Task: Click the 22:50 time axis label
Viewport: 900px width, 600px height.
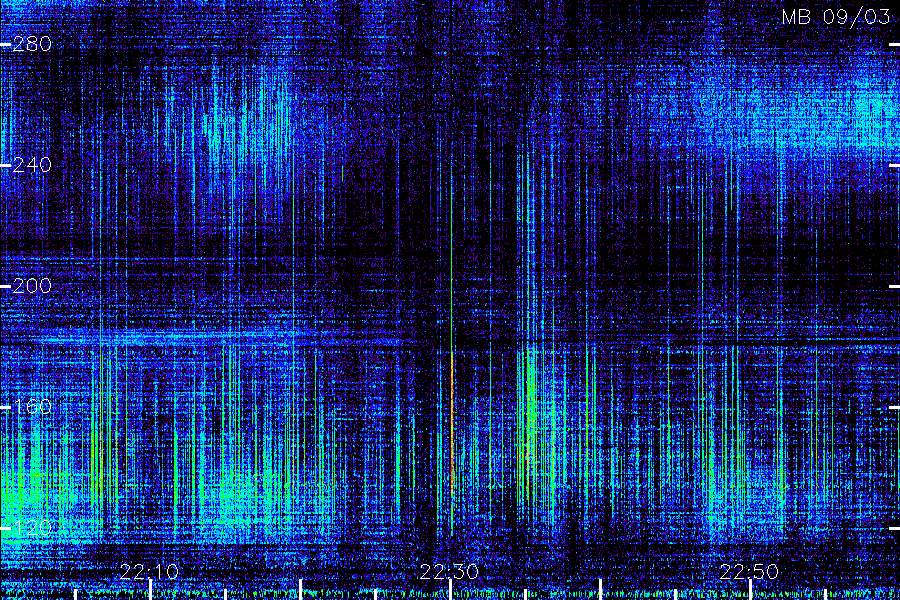Action: (749, 571)
